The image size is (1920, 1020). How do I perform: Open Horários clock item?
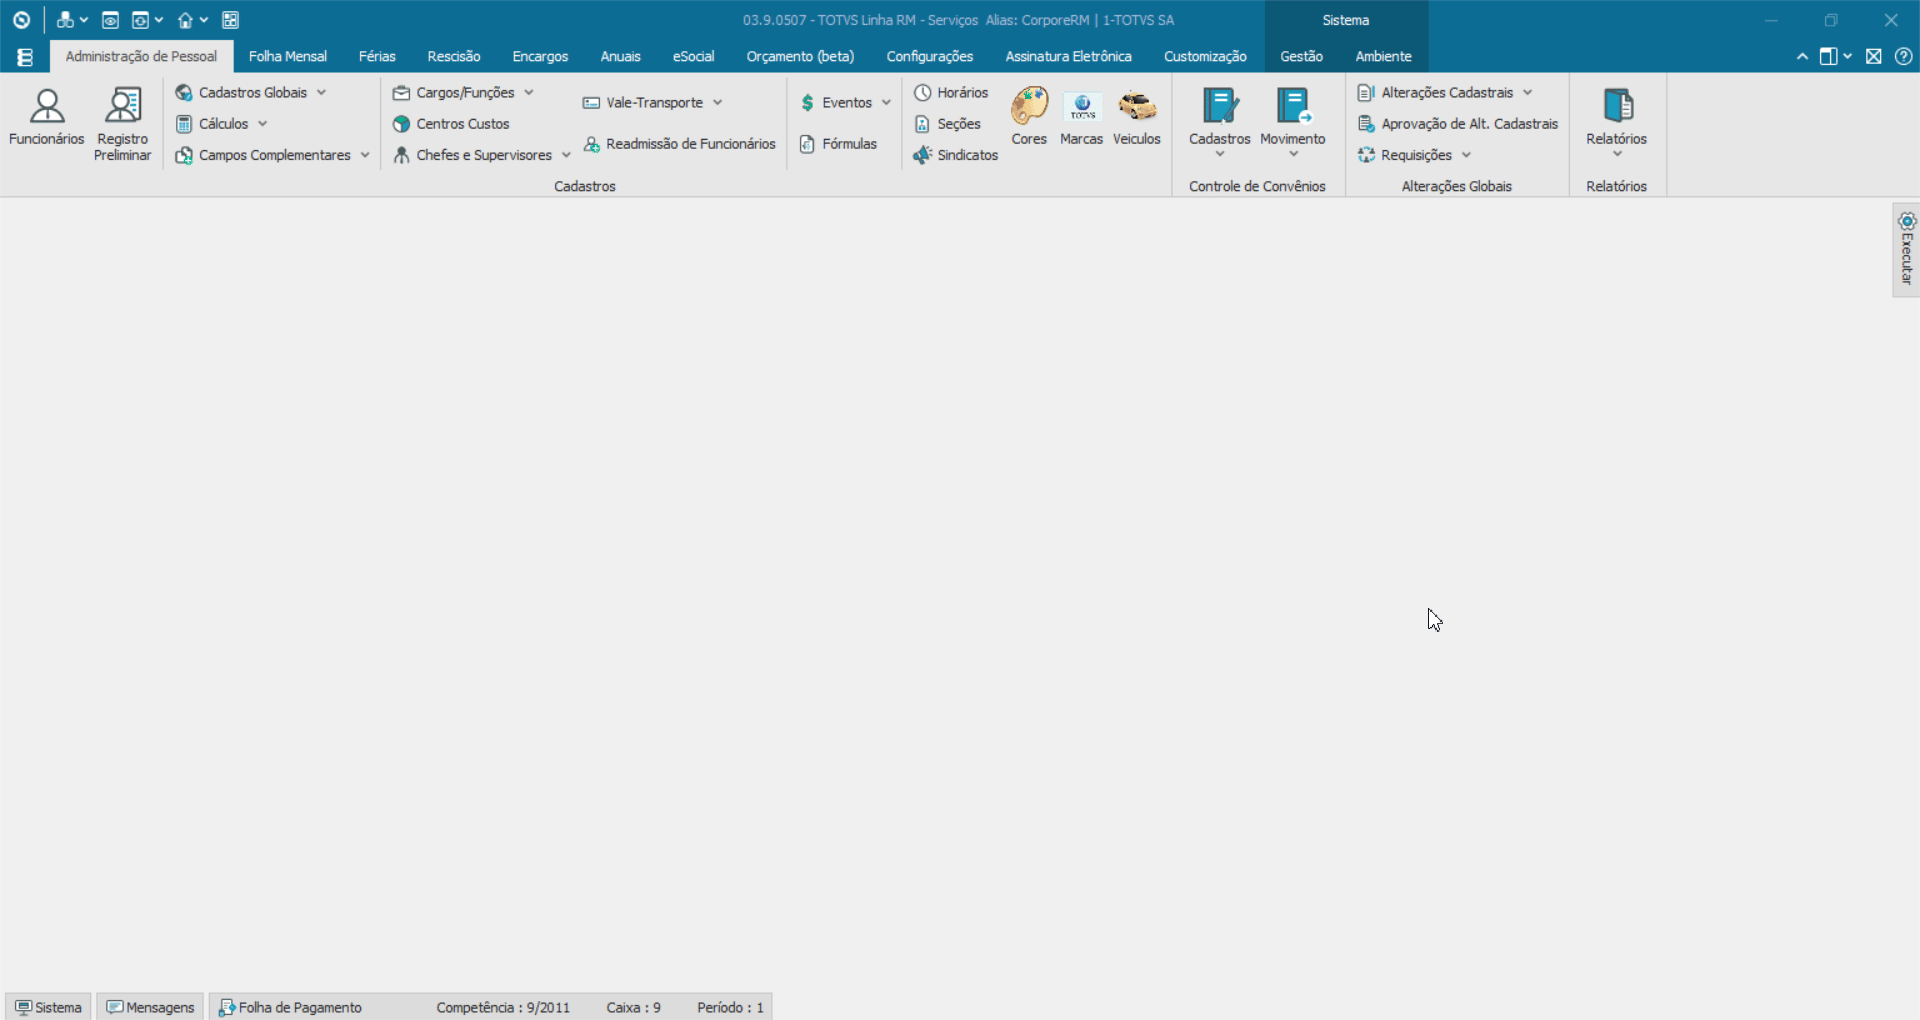click(x=951, y=93)
